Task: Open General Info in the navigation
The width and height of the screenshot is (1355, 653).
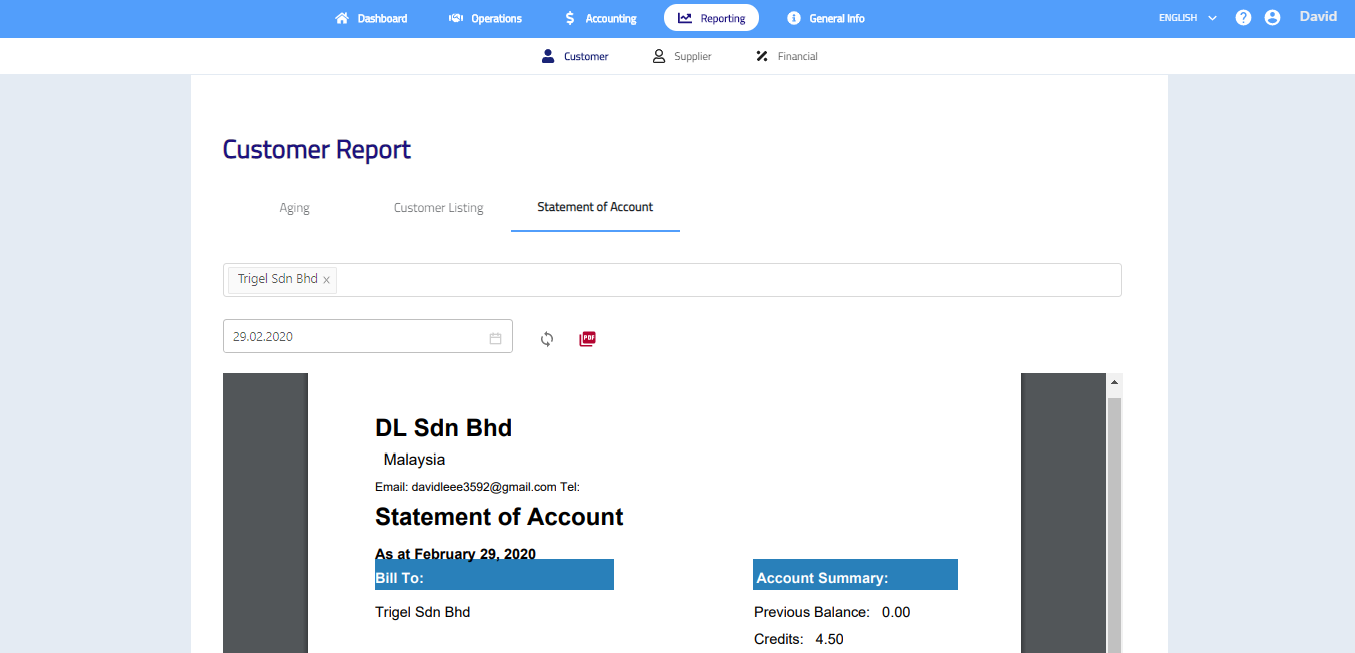Action: tap(825, 18)
